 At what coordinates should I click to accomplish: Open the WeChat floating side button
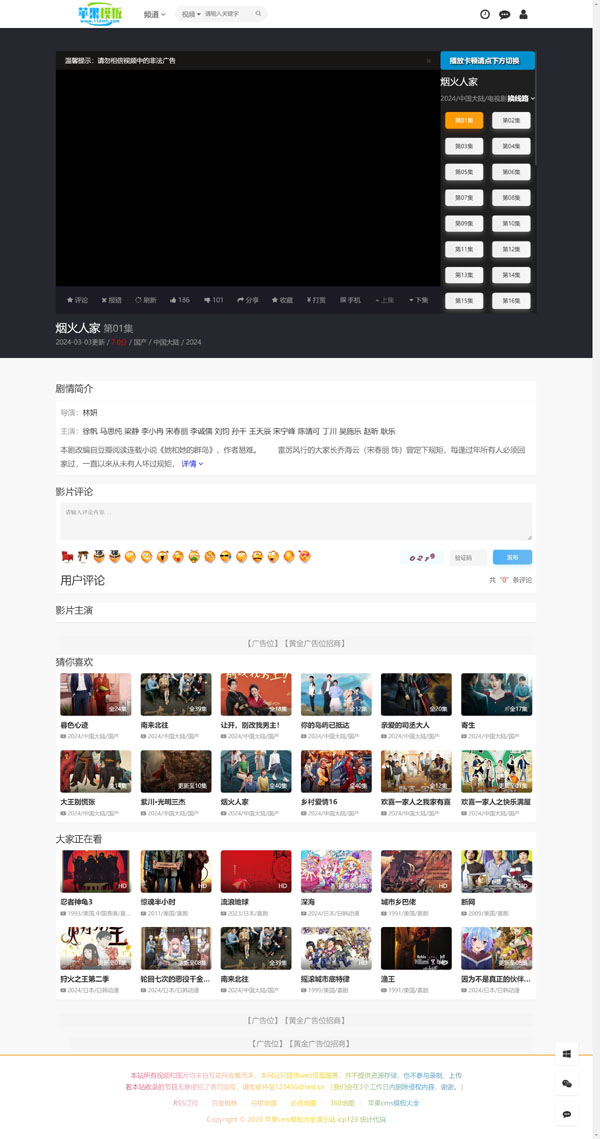pos(567,1083)
